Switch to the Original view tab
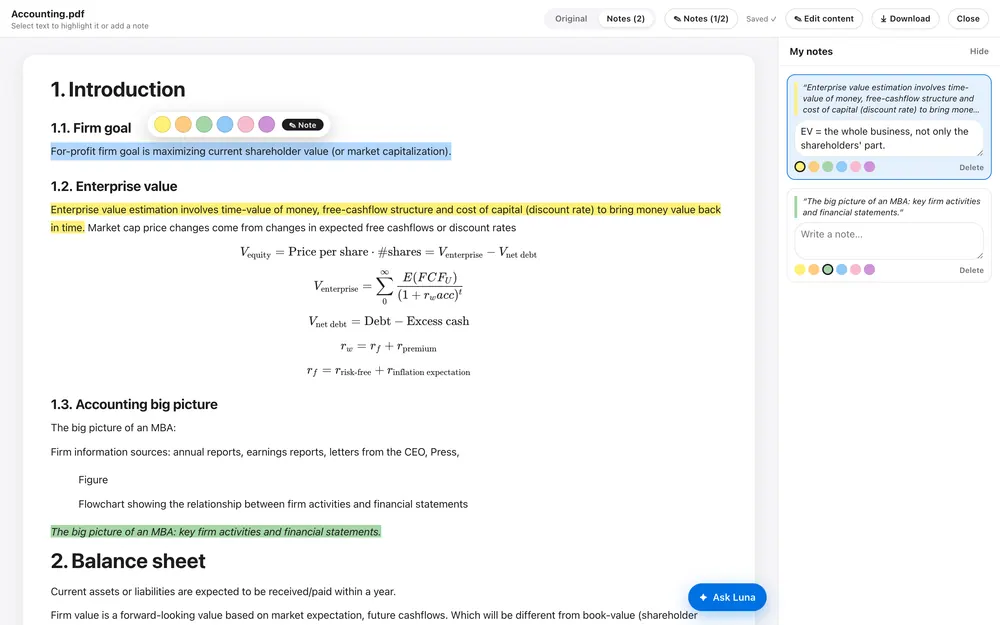Screen dimensions: 1000x625 tap(571, 18)
